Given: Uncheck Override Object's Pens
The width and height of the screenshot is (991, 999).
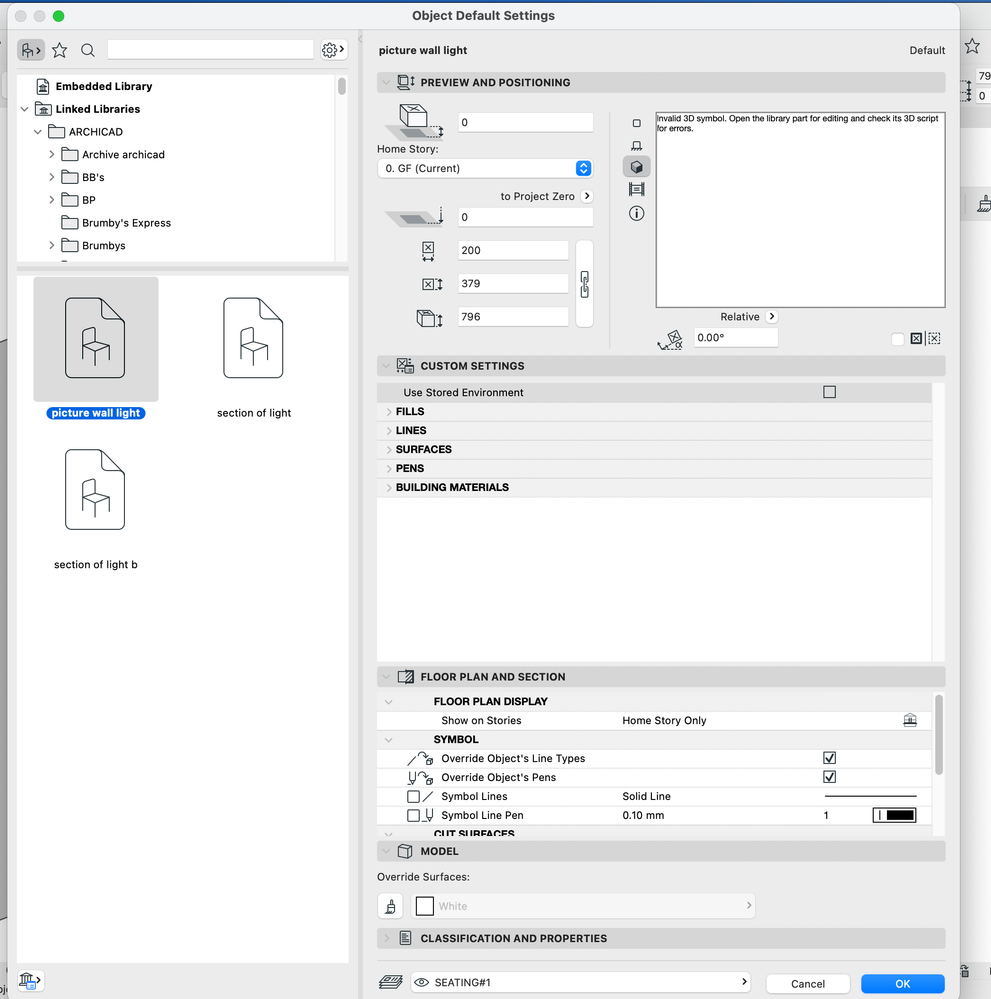Looking at the screenshot, I should [x=829, y=777].
